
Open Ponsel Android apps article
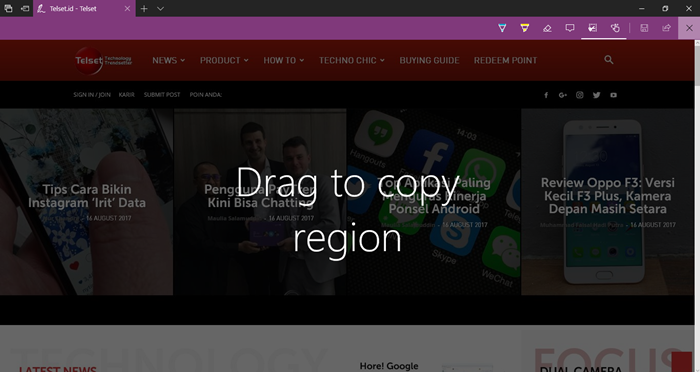[x=434, y=196]
